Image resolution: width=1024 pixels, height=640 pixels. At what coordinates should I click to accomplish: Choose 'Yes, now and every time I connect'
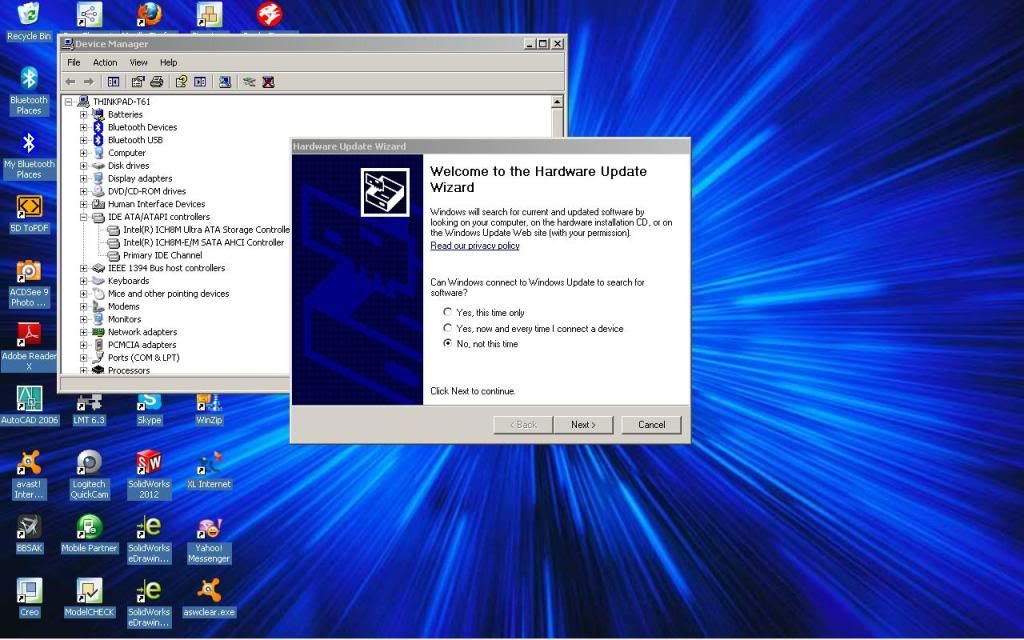448,328
